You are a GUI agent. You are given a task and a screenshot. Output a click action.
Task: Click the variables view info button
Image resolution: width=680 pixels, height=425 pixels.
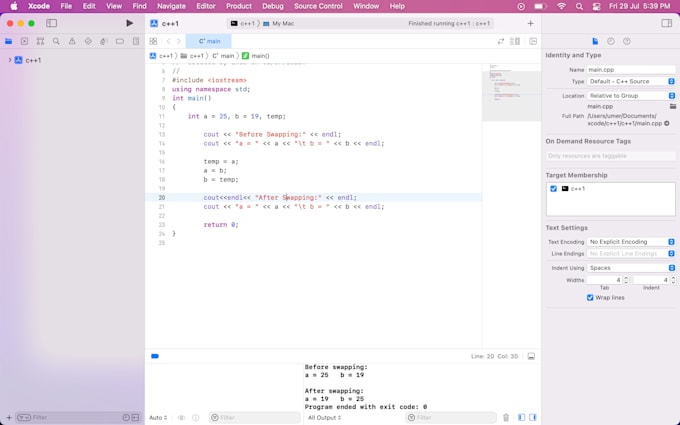(x=196, y=418)
